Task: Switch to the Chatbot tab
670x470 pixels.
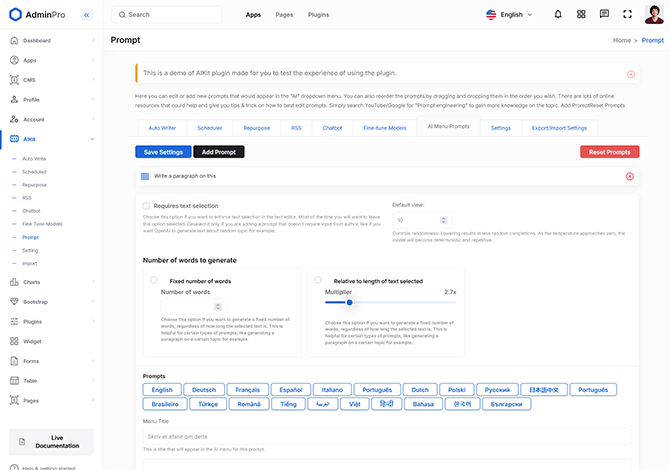Action: pos(332,128)
